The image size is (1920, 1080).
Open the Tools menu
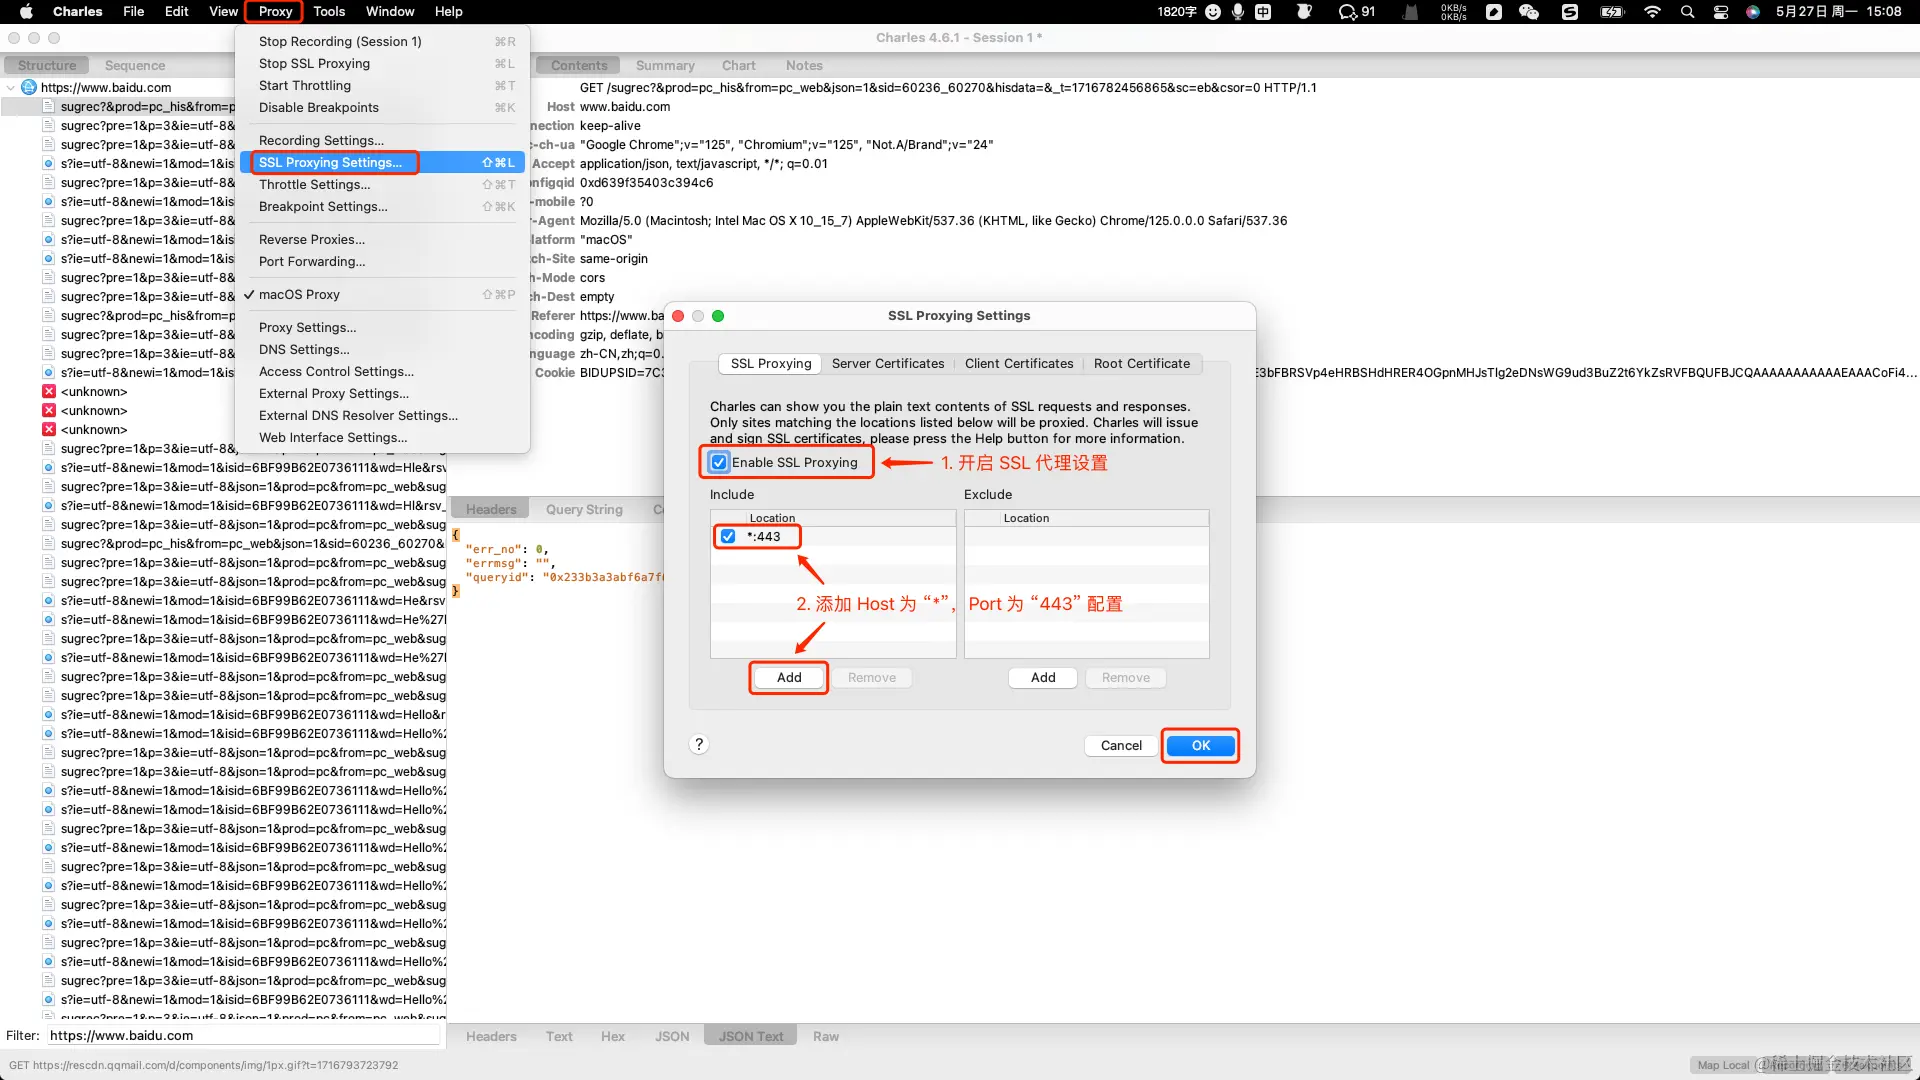coord(329,12)
